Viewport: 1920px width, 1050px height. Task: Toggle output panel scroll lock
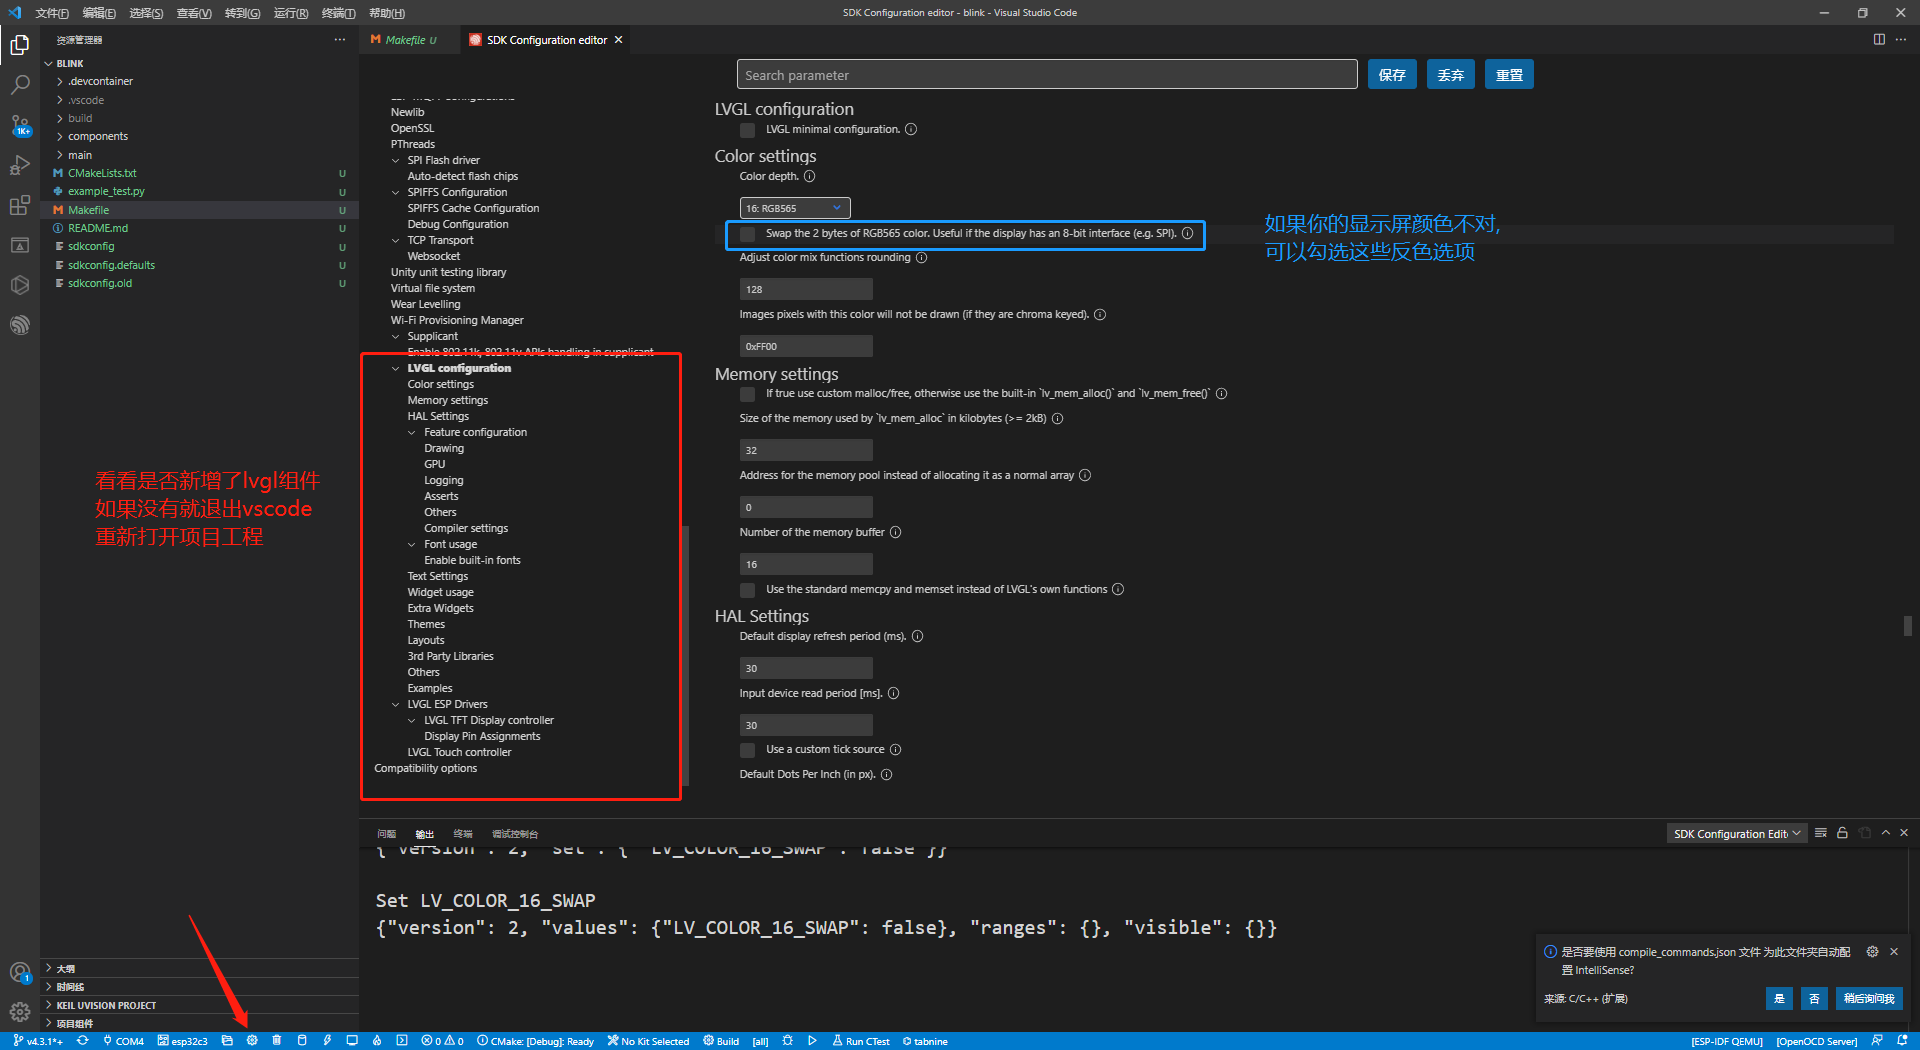click(x=1842, y=833)
